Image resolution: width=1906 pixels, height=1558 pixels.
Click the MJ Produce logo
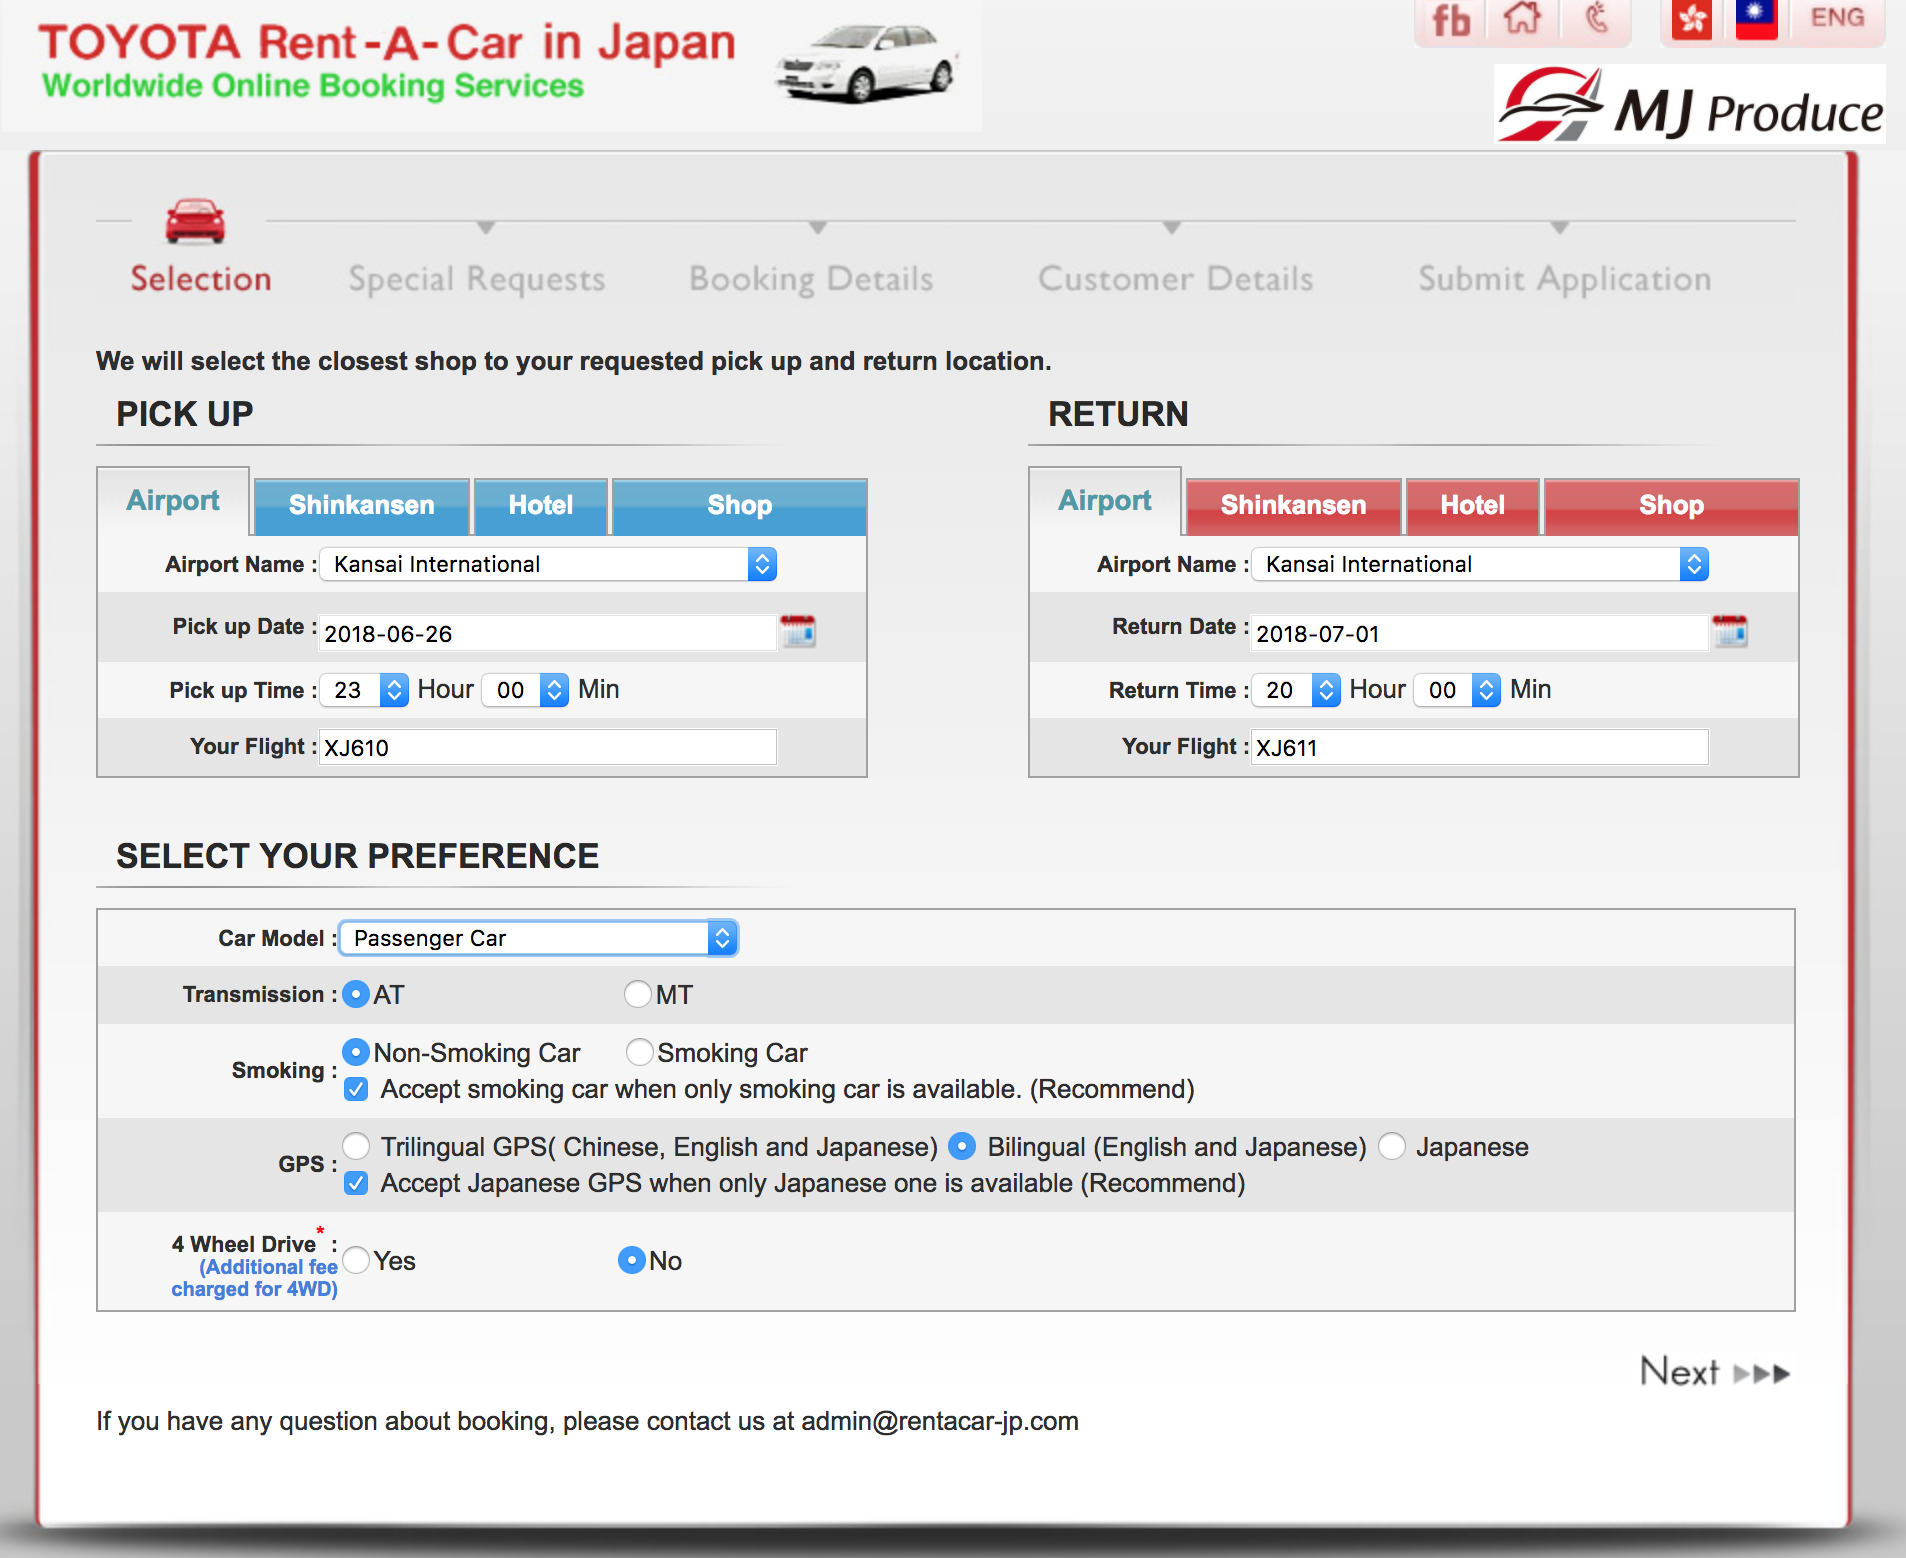(1690, 104)
